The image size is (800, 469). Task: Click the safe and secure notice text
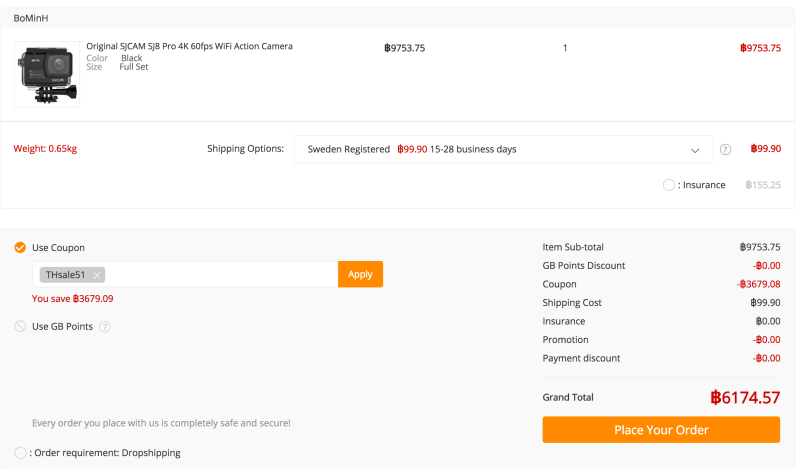(161, 423)
